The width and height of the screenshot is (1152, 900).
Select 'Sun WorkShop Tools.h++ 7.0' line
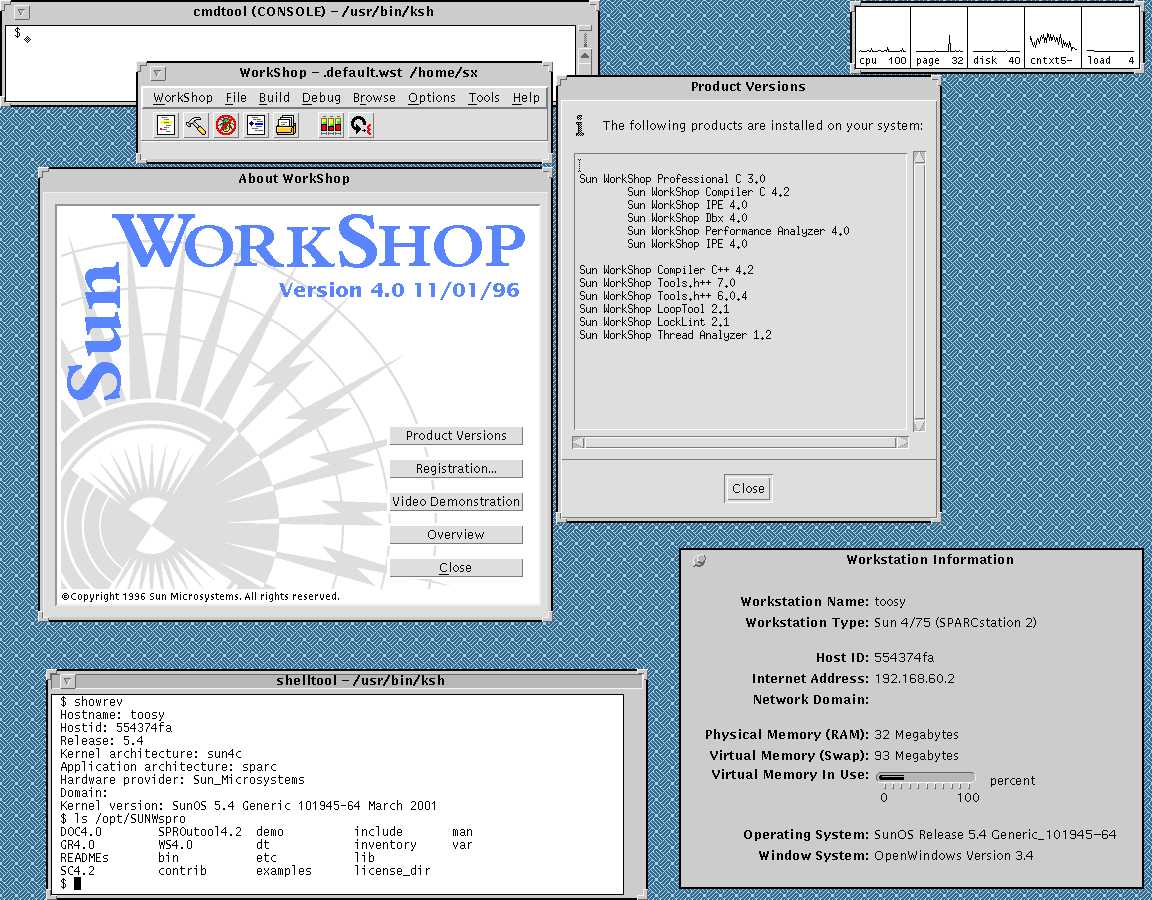pos(657,284)
